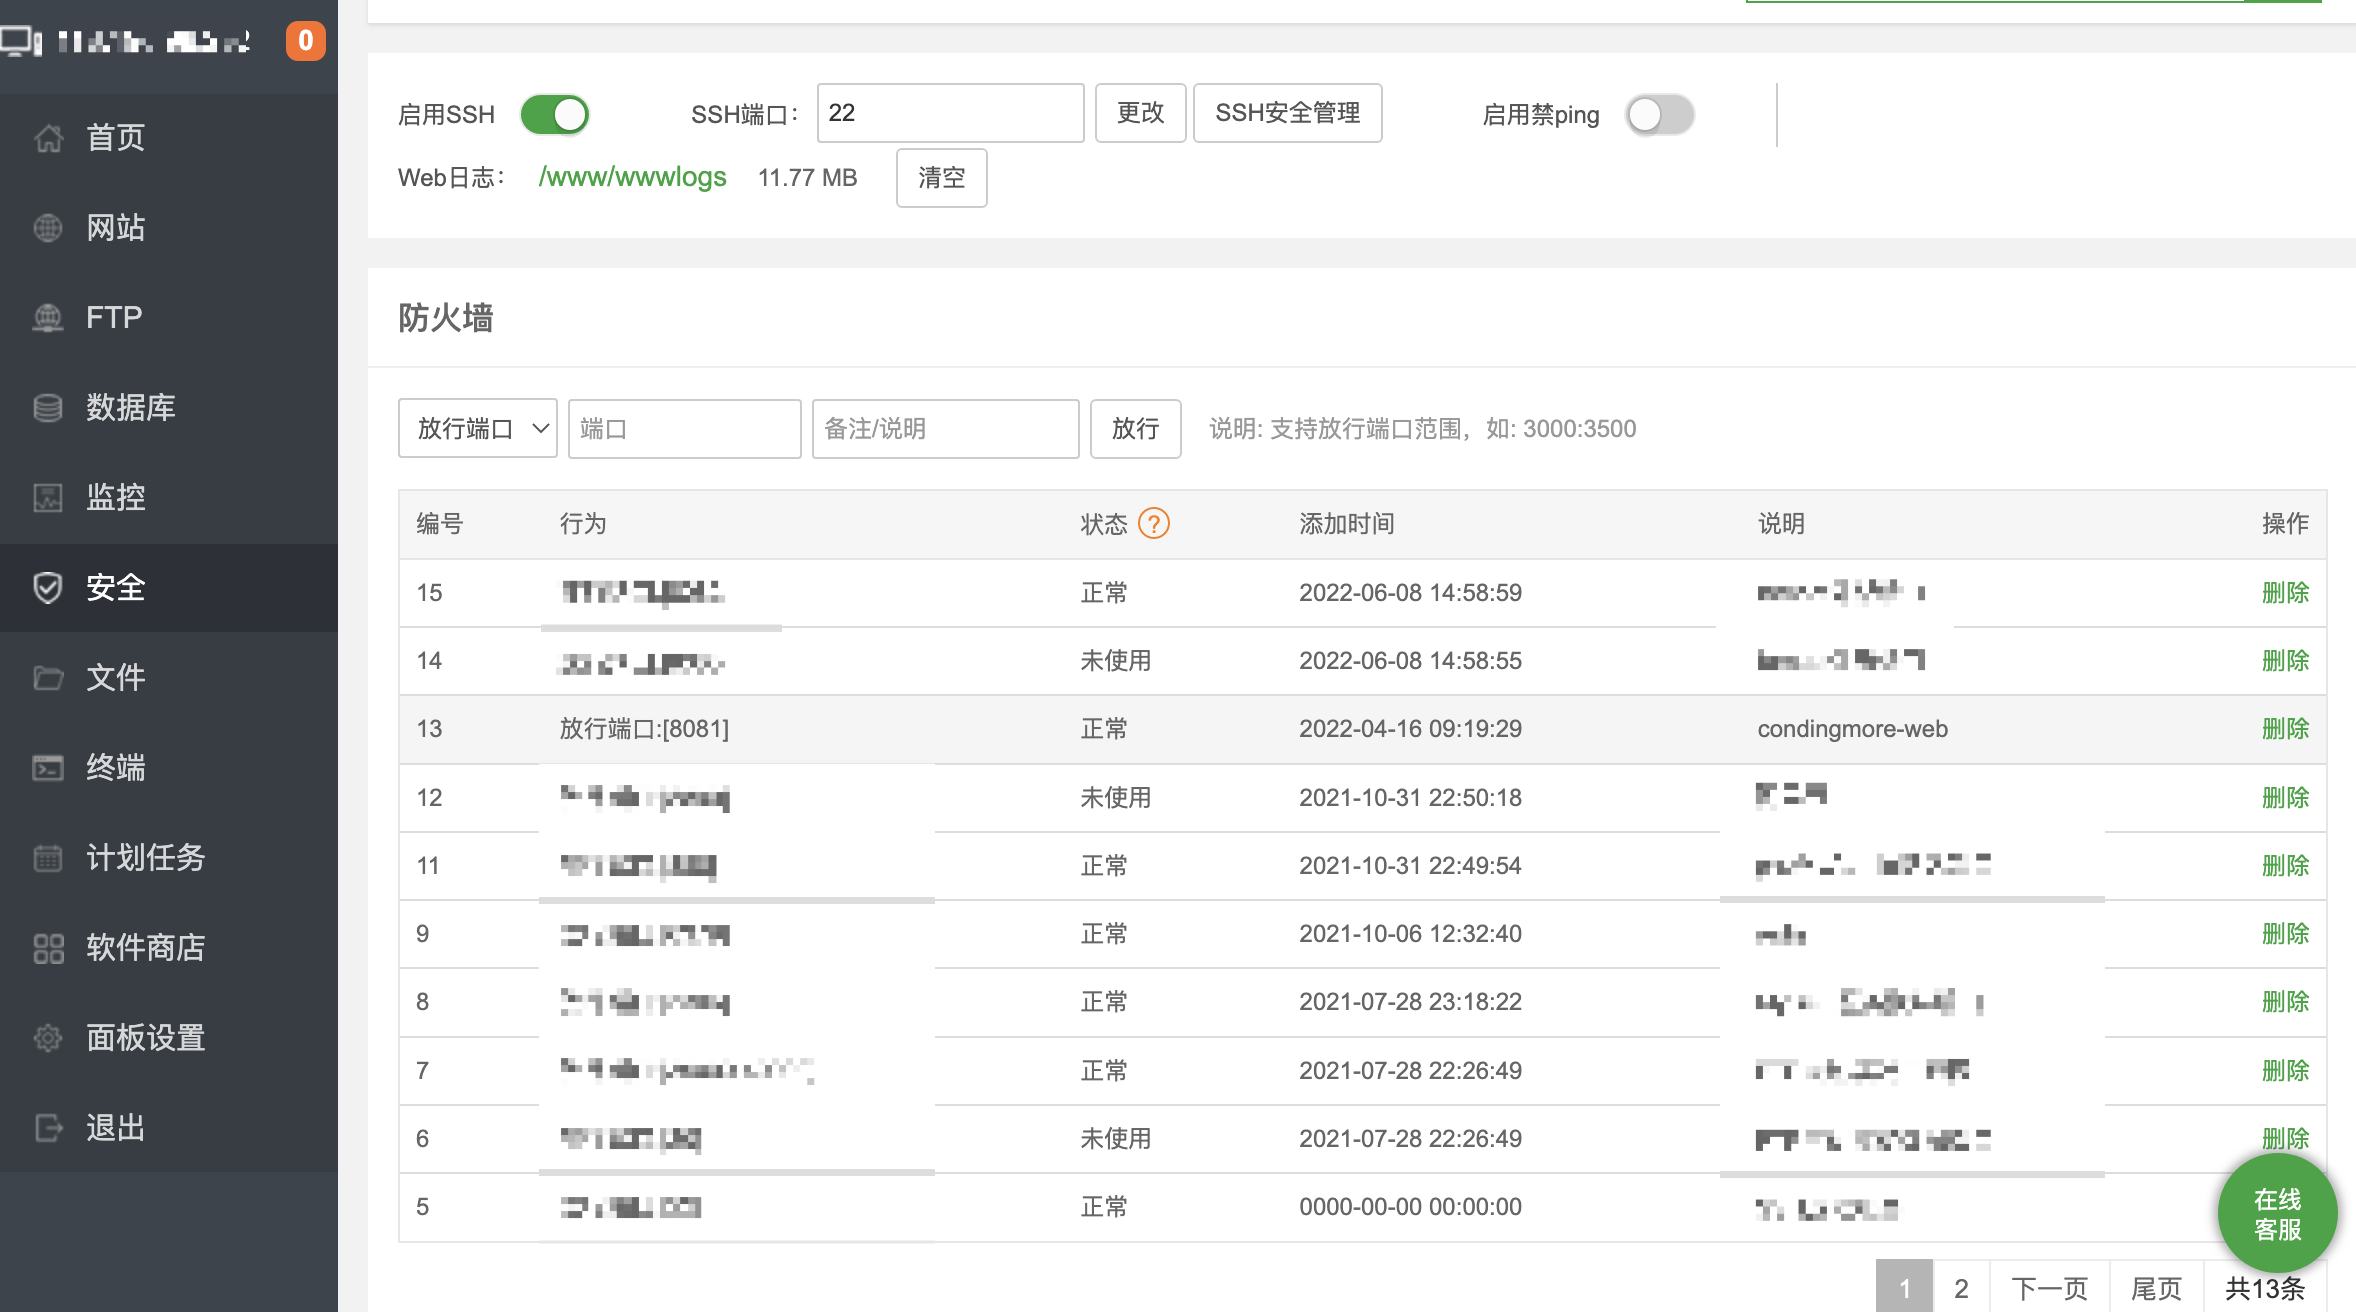Click 清空 to clear web logs
Image resolution: width=2356 pixels, height=1312 pixels.
tap(941, 178)
